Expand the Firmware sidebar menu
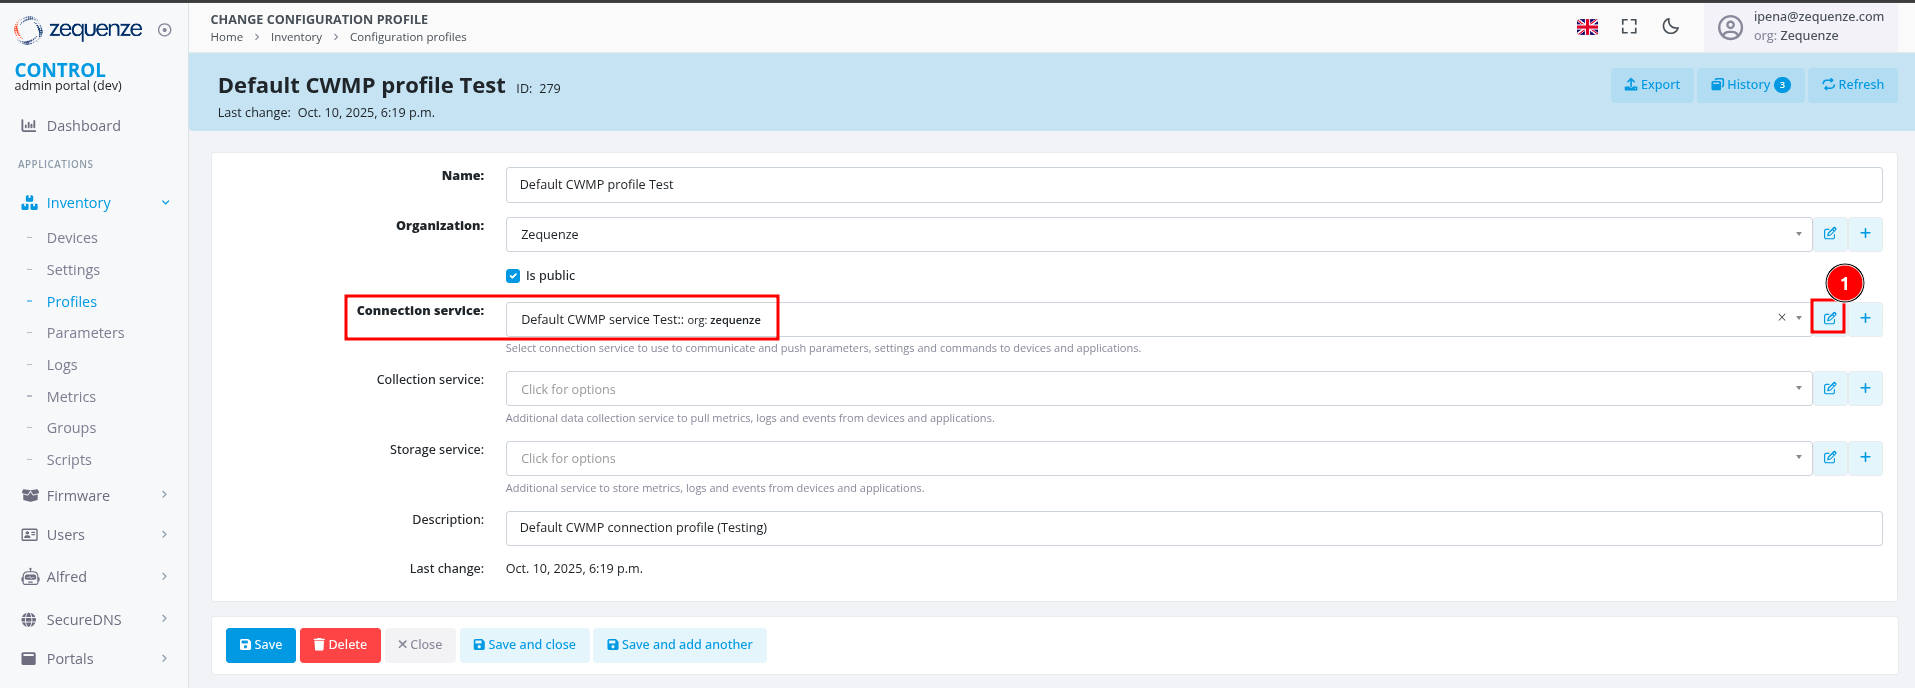Viewport: 1915px width, 688px height. [x=93, y=496]
